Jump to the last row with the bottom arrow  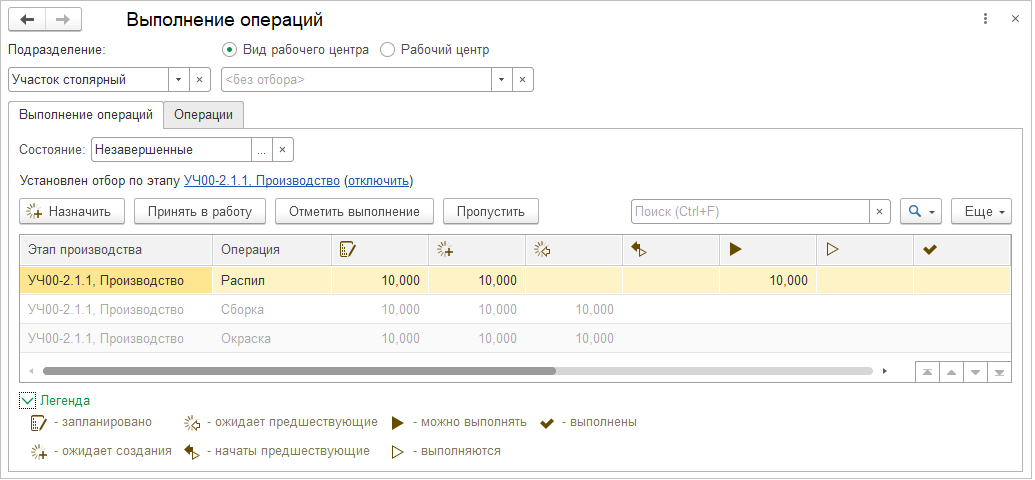point(998,371)
